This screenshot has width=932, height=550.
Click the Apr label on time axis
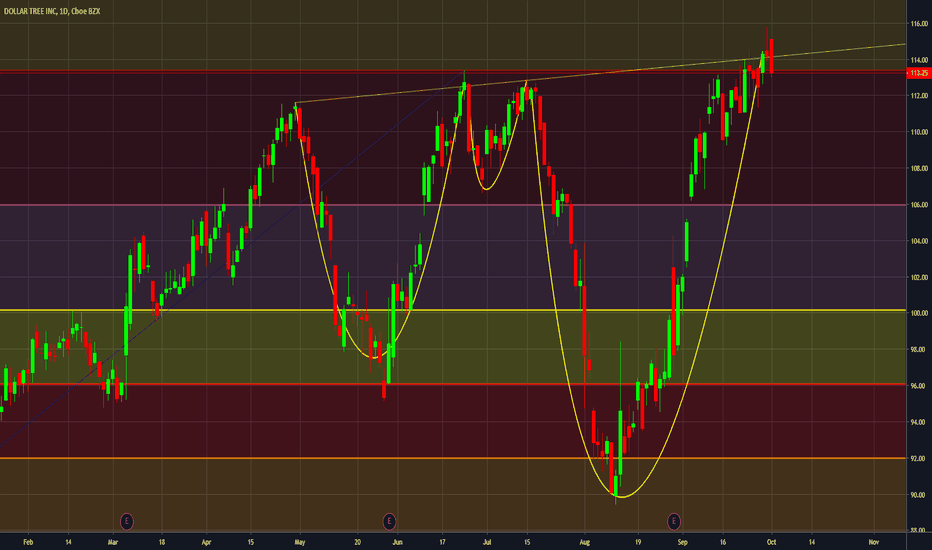206,542
